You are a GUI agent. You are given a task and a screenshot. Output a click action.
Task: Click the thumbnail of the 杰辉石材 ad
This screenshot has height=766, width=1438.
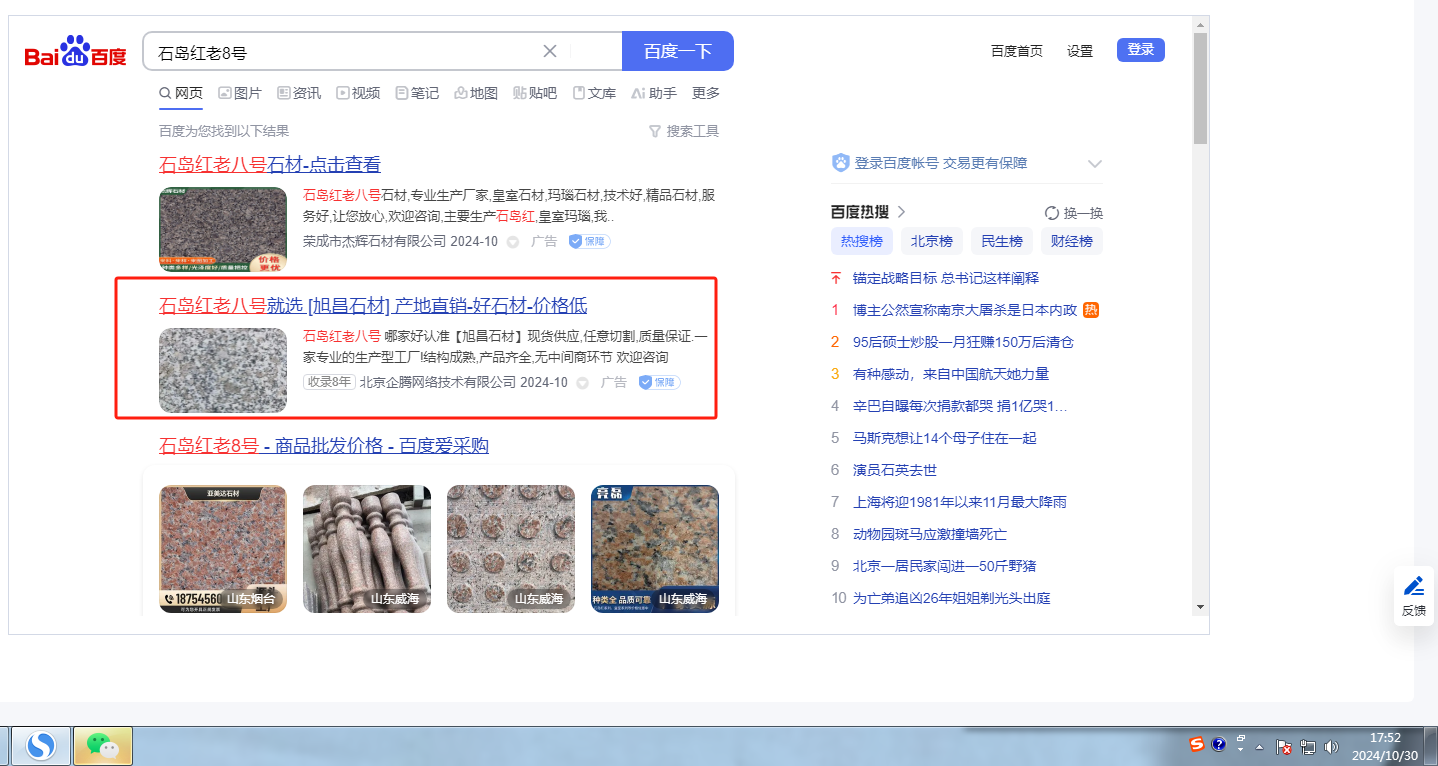pyautogui.click(x=223, y=229)
